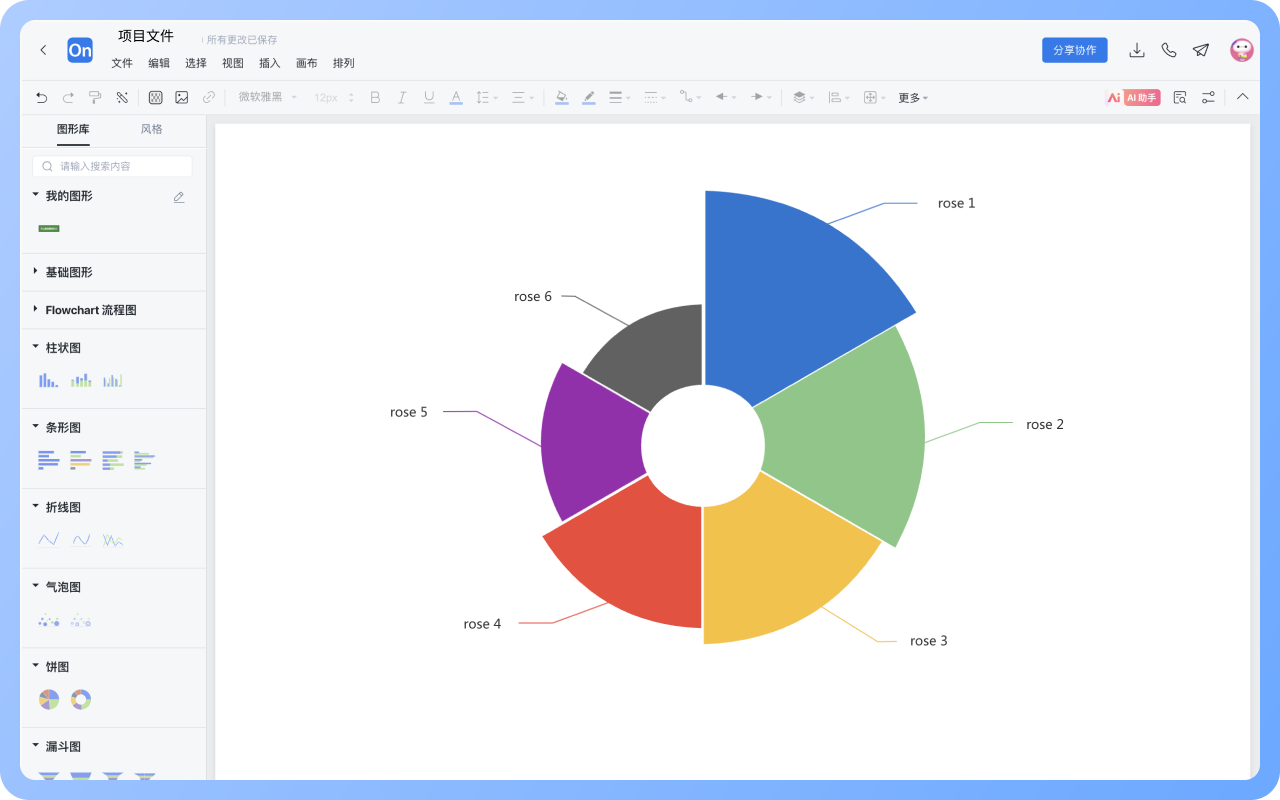Toggle bold text formatting
Image resolution: width=1280 pixels, height=800 pixels.
[375, 98]
